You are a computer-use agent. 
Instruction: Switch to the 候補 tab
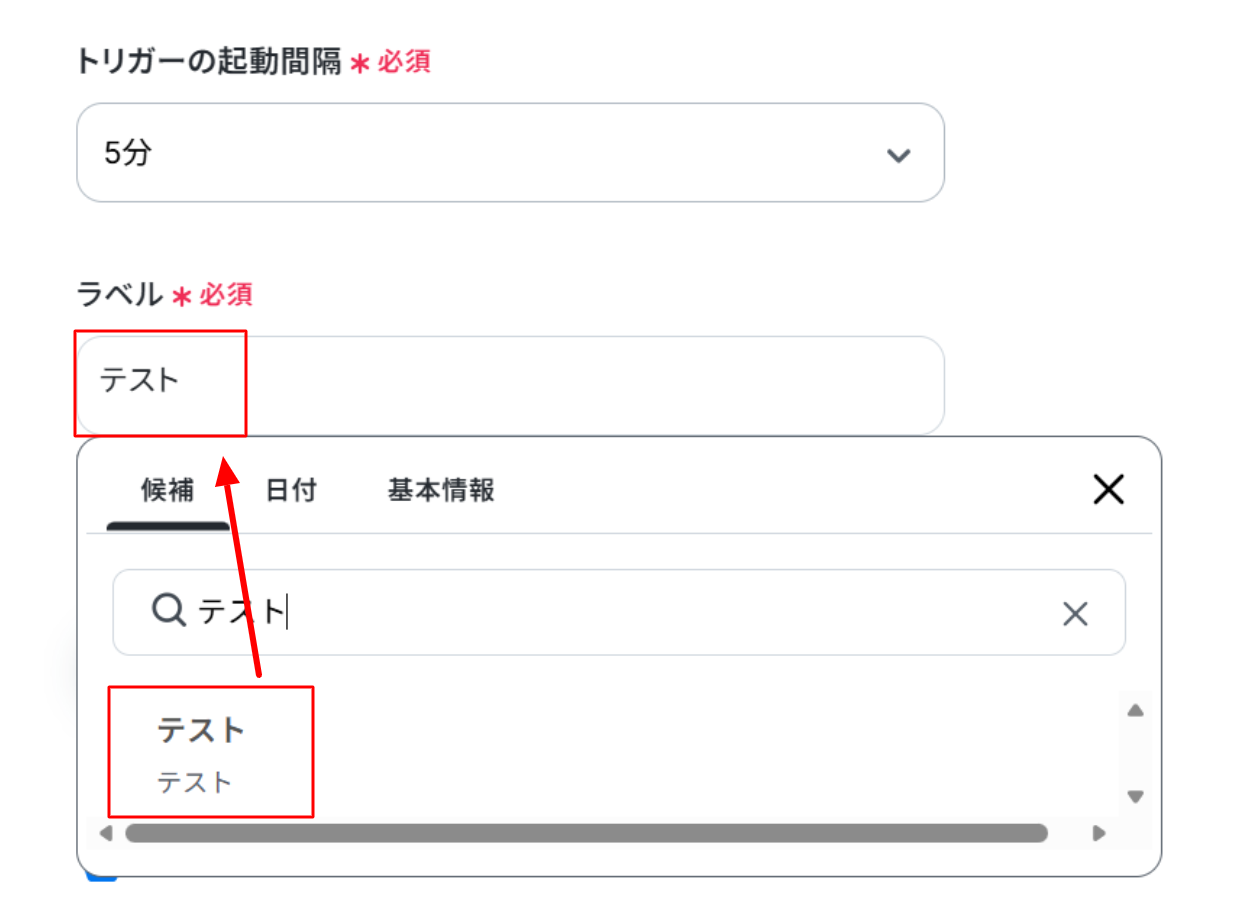pos(168,490)
